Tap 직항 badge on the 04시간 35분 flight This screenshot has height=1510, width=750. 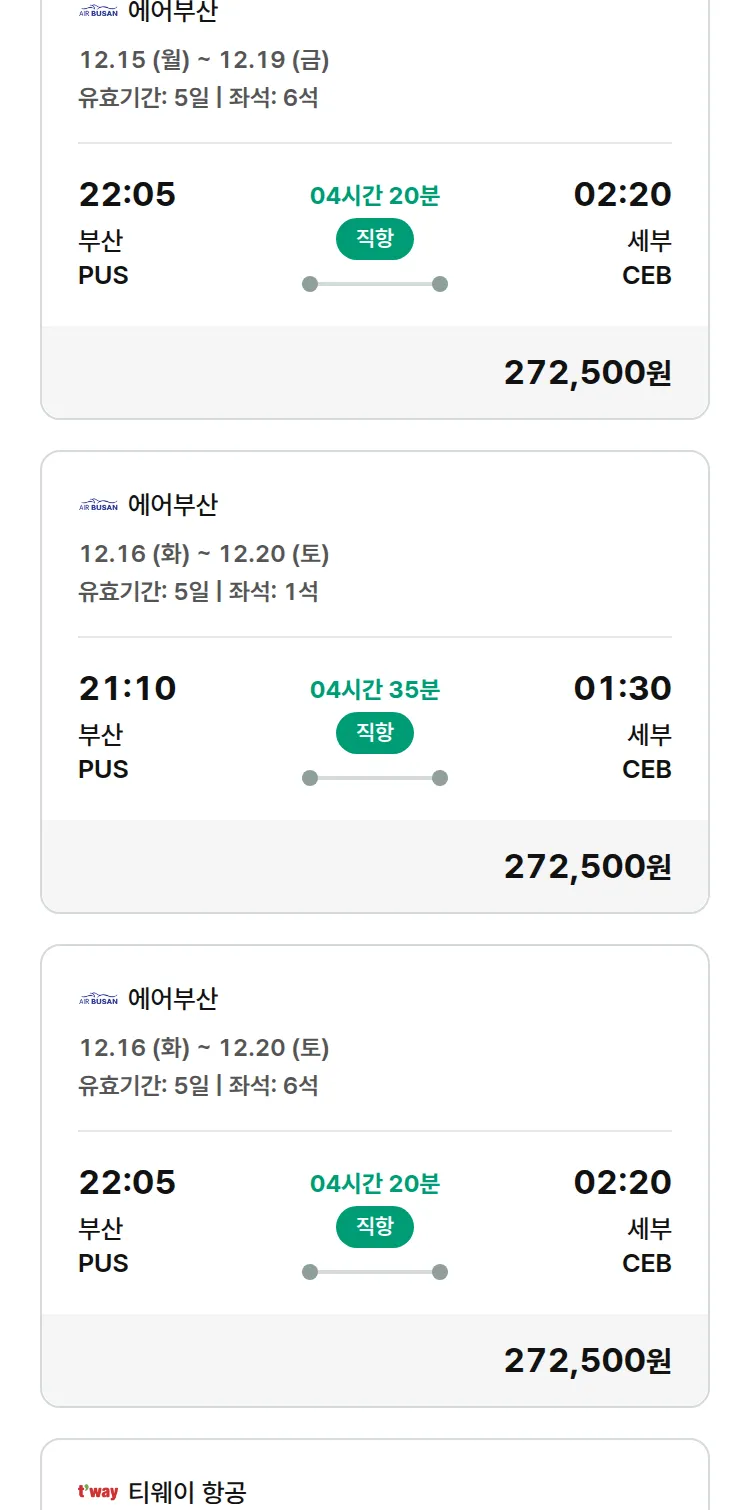[x=375, y=733]
